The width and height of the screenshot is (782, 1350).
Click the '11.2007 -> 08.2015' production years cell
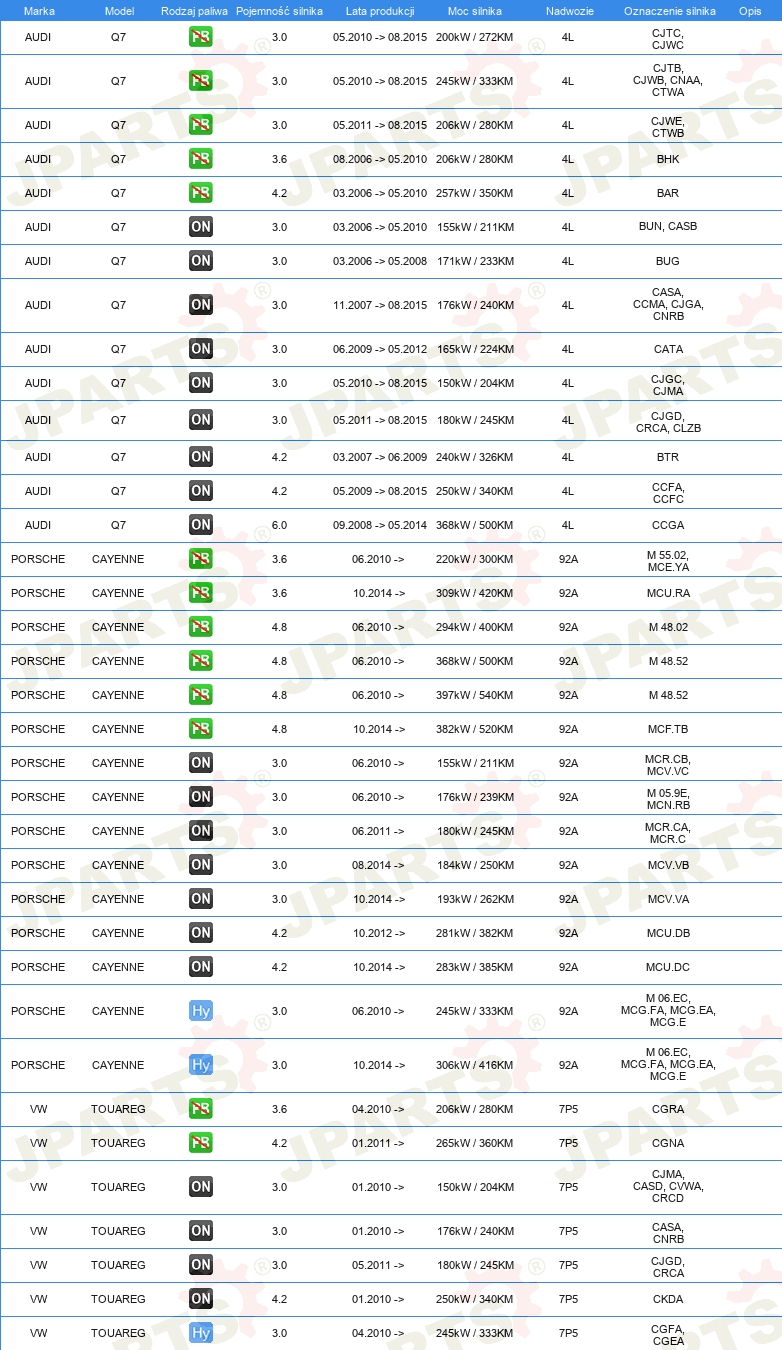[380, 305]
